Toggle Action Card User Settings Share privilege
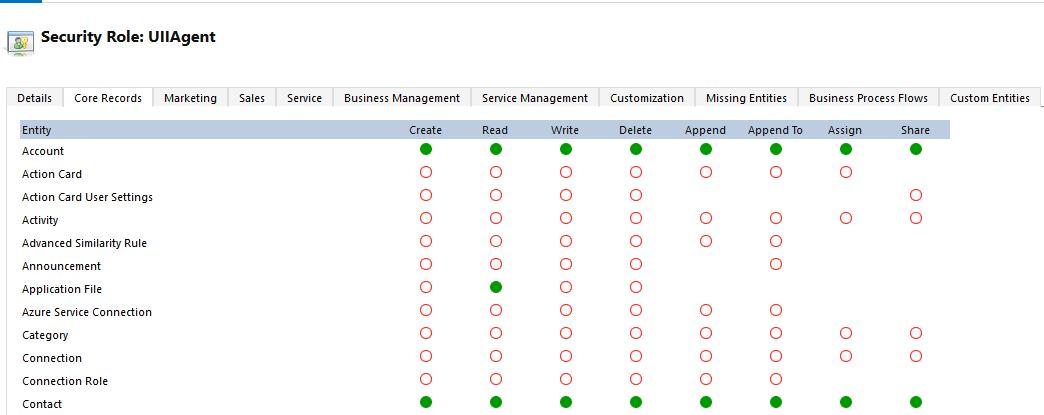The width and height of the screenshot is (1044, 415). 916,195
